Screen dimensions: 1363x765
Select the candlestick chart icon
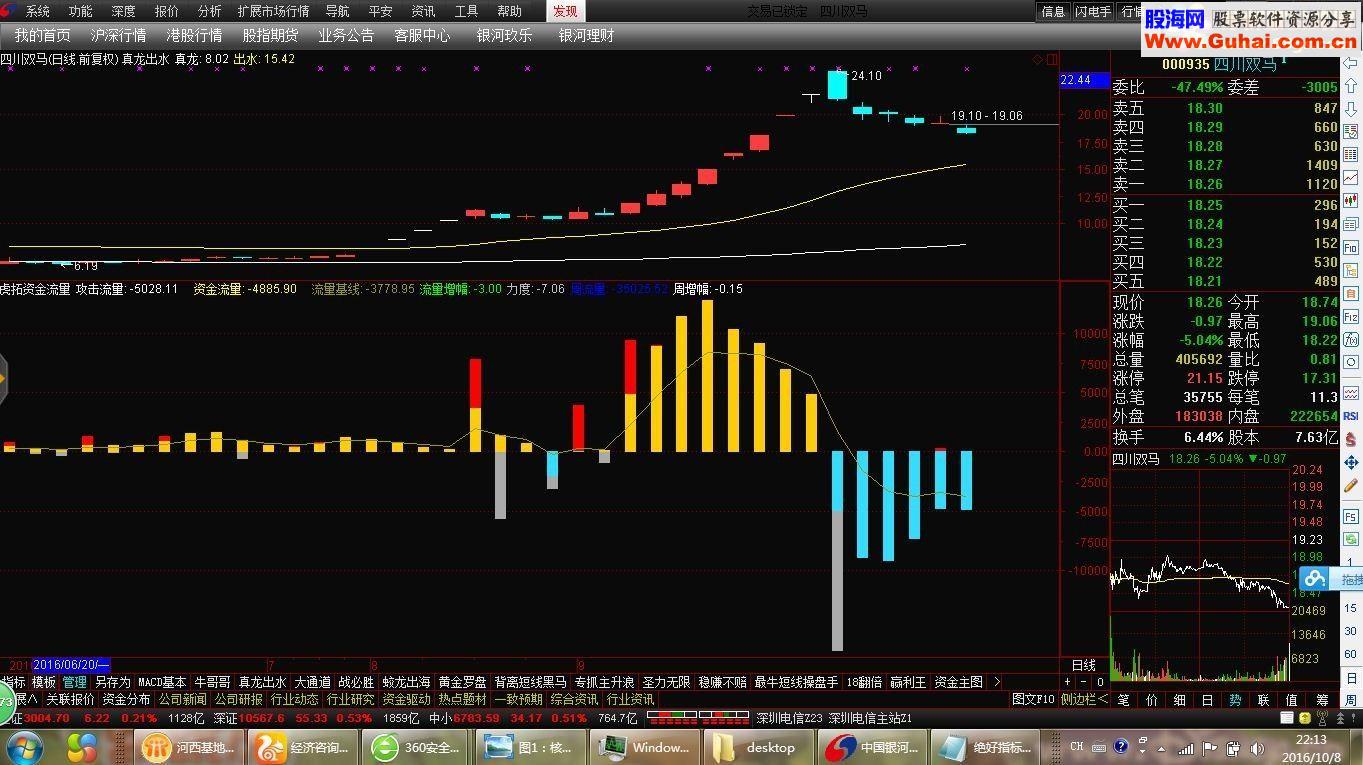tap(1350, 200)
